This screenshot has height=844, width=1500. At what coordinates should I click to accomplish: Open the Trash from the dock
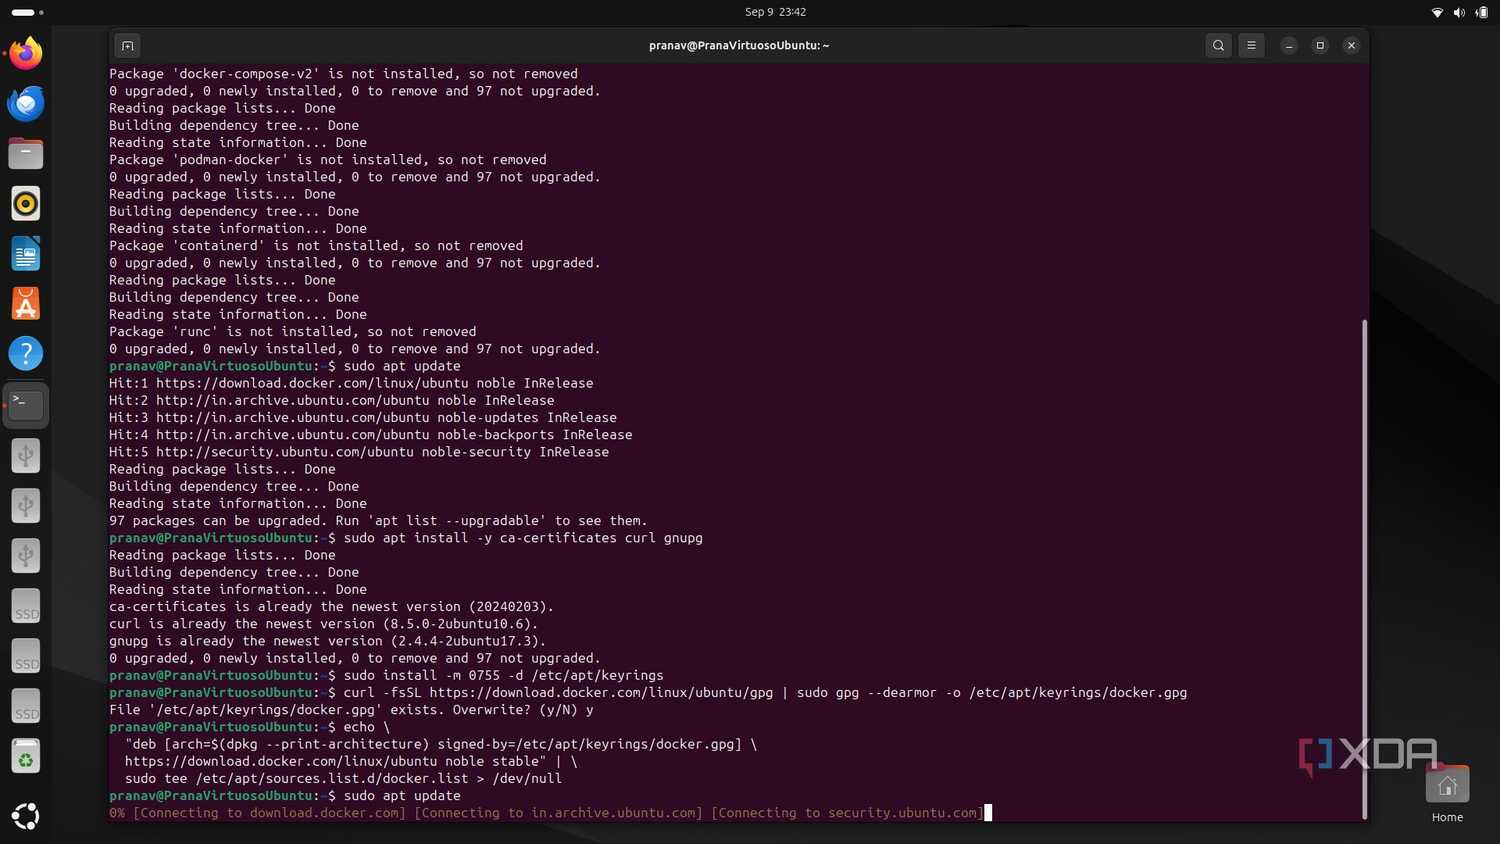(x=26, y=757)
